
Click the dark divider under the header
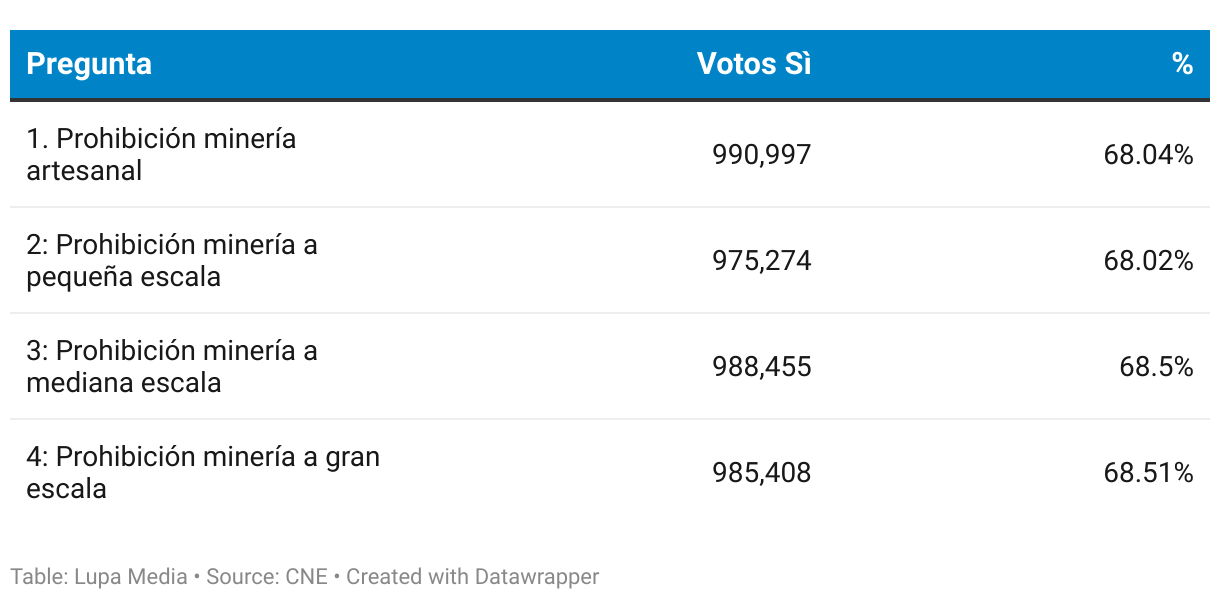point(610,100)
